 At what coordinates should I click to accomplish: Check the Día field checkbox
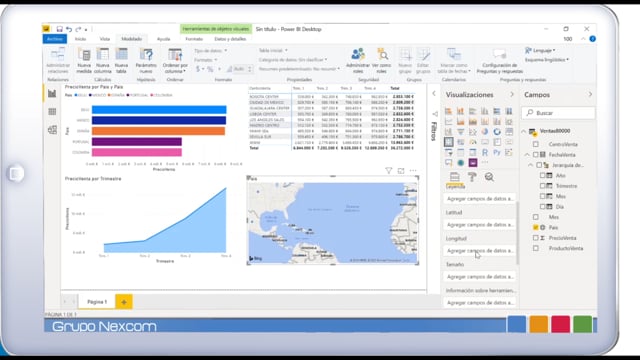coord(542,207)
